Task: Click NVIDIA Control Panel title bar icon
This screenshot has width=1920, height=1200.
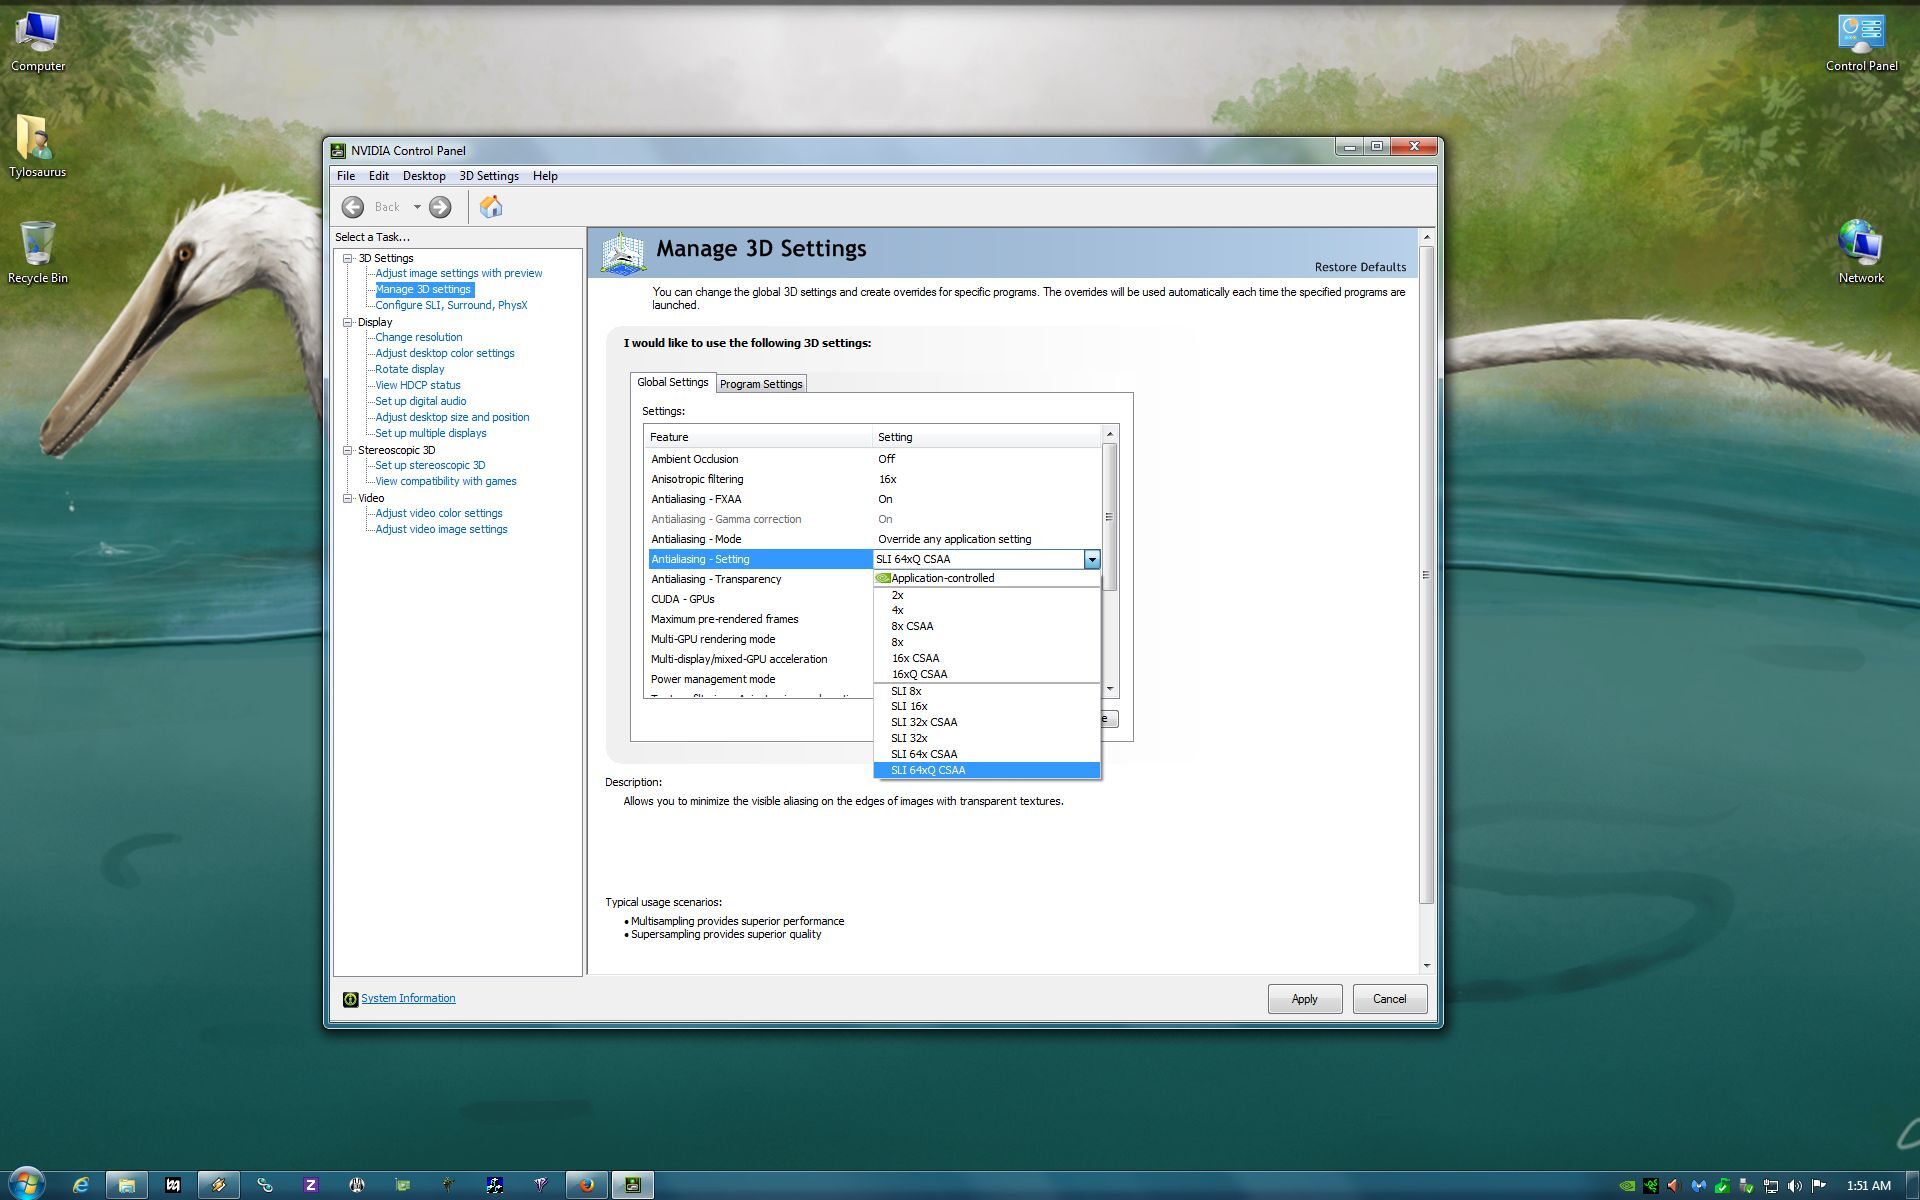Action: coord(338,151)
